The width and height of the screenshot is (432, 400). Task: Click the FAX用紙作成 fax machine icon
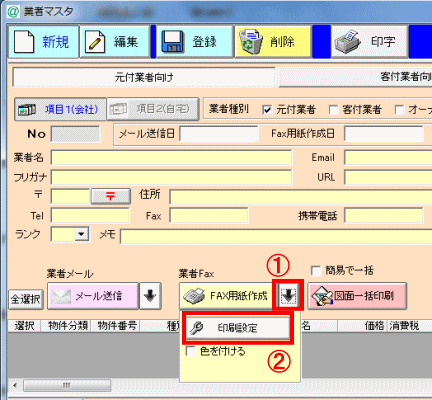pos(194,296)
